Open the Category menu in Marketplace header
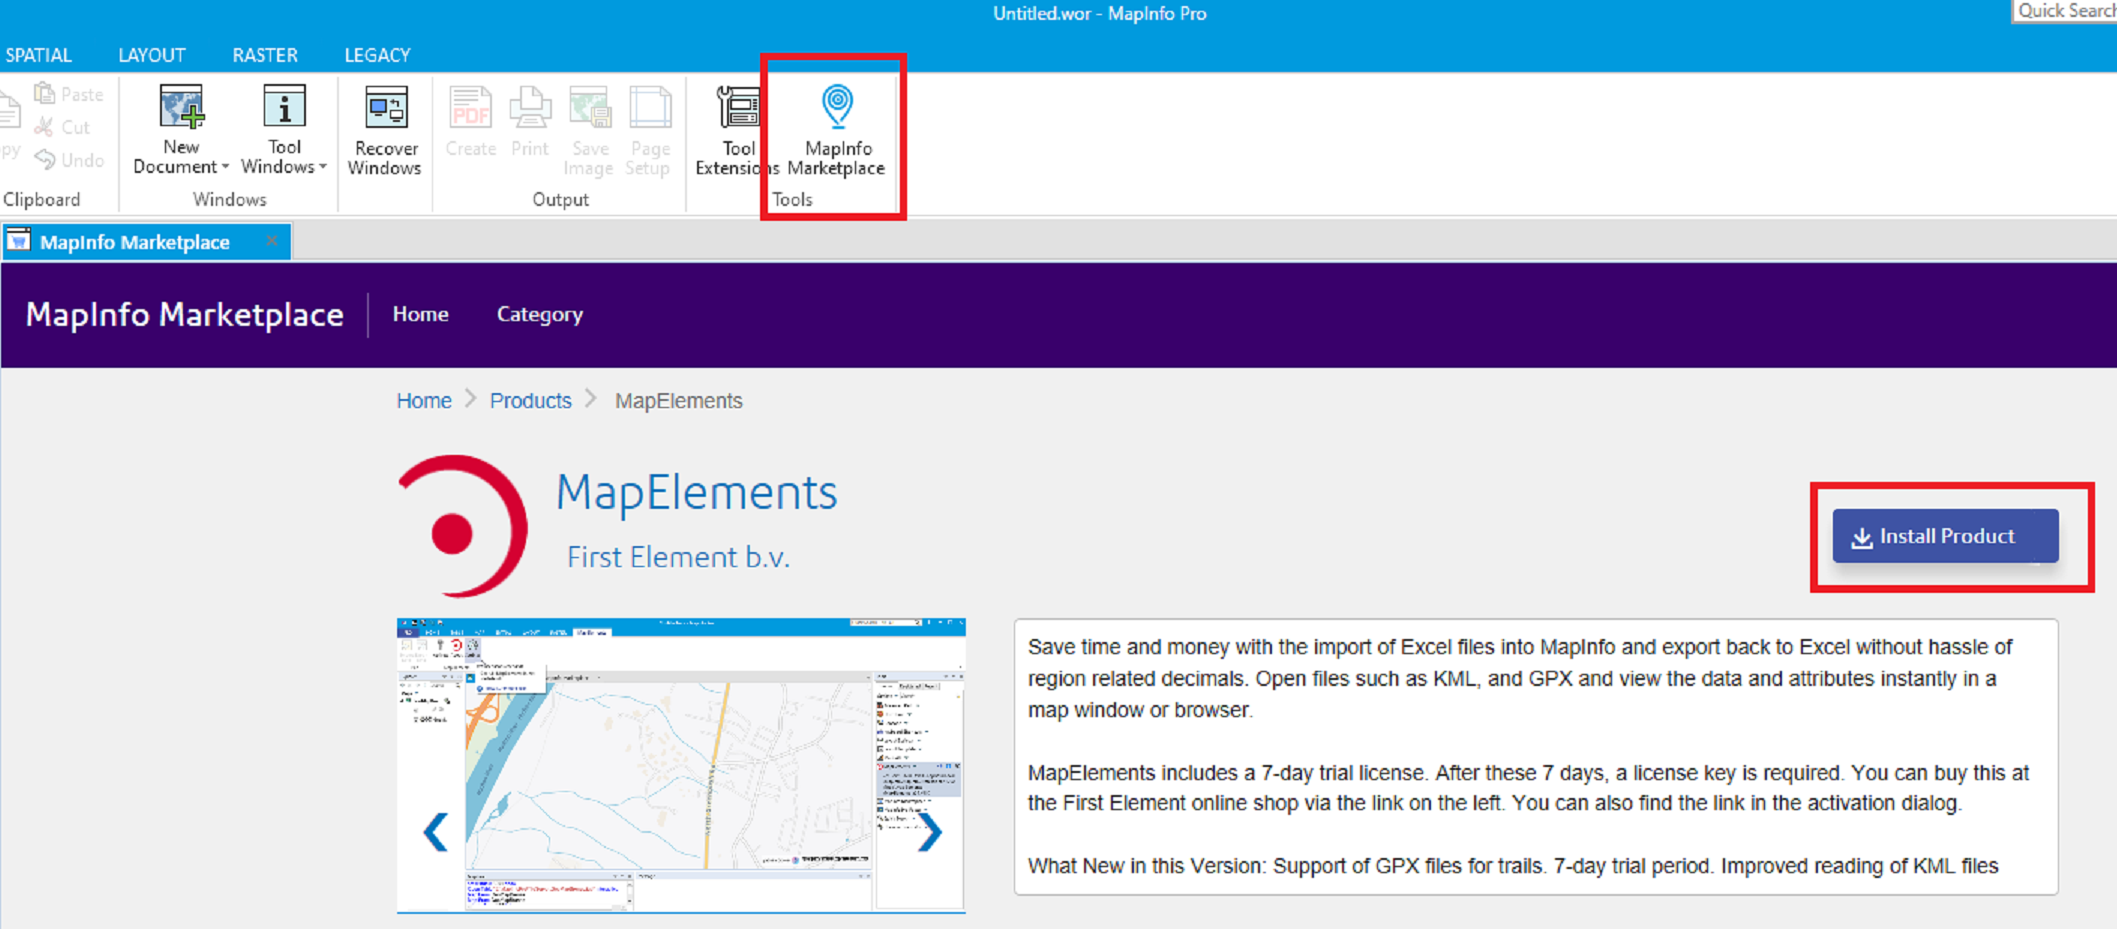 click(539, 314)
